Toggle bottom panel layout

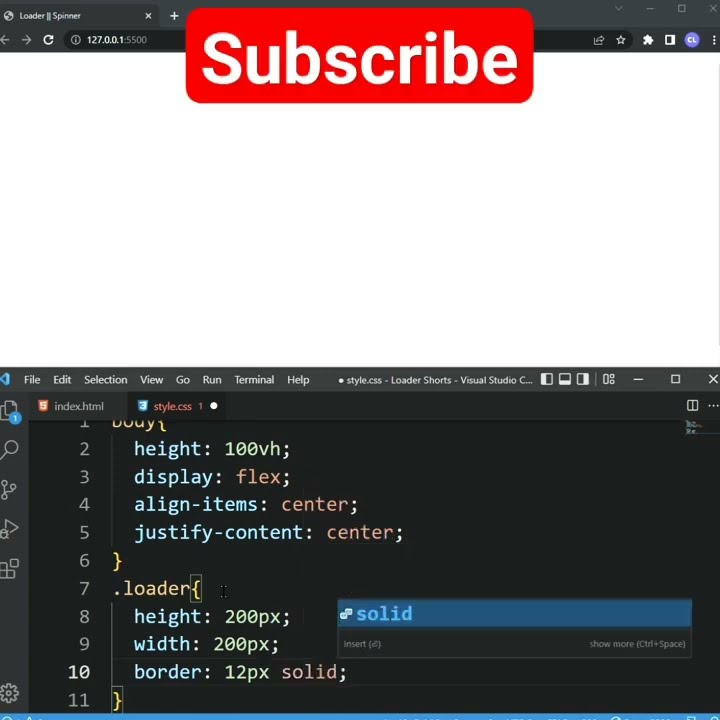pos(565,379)
